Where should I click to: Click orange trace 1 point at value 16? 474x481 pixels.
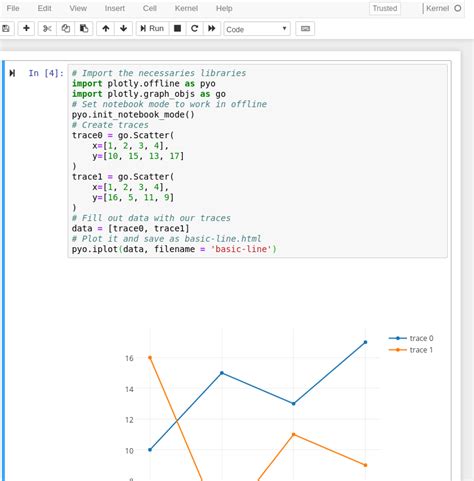(x=150, y=358)
